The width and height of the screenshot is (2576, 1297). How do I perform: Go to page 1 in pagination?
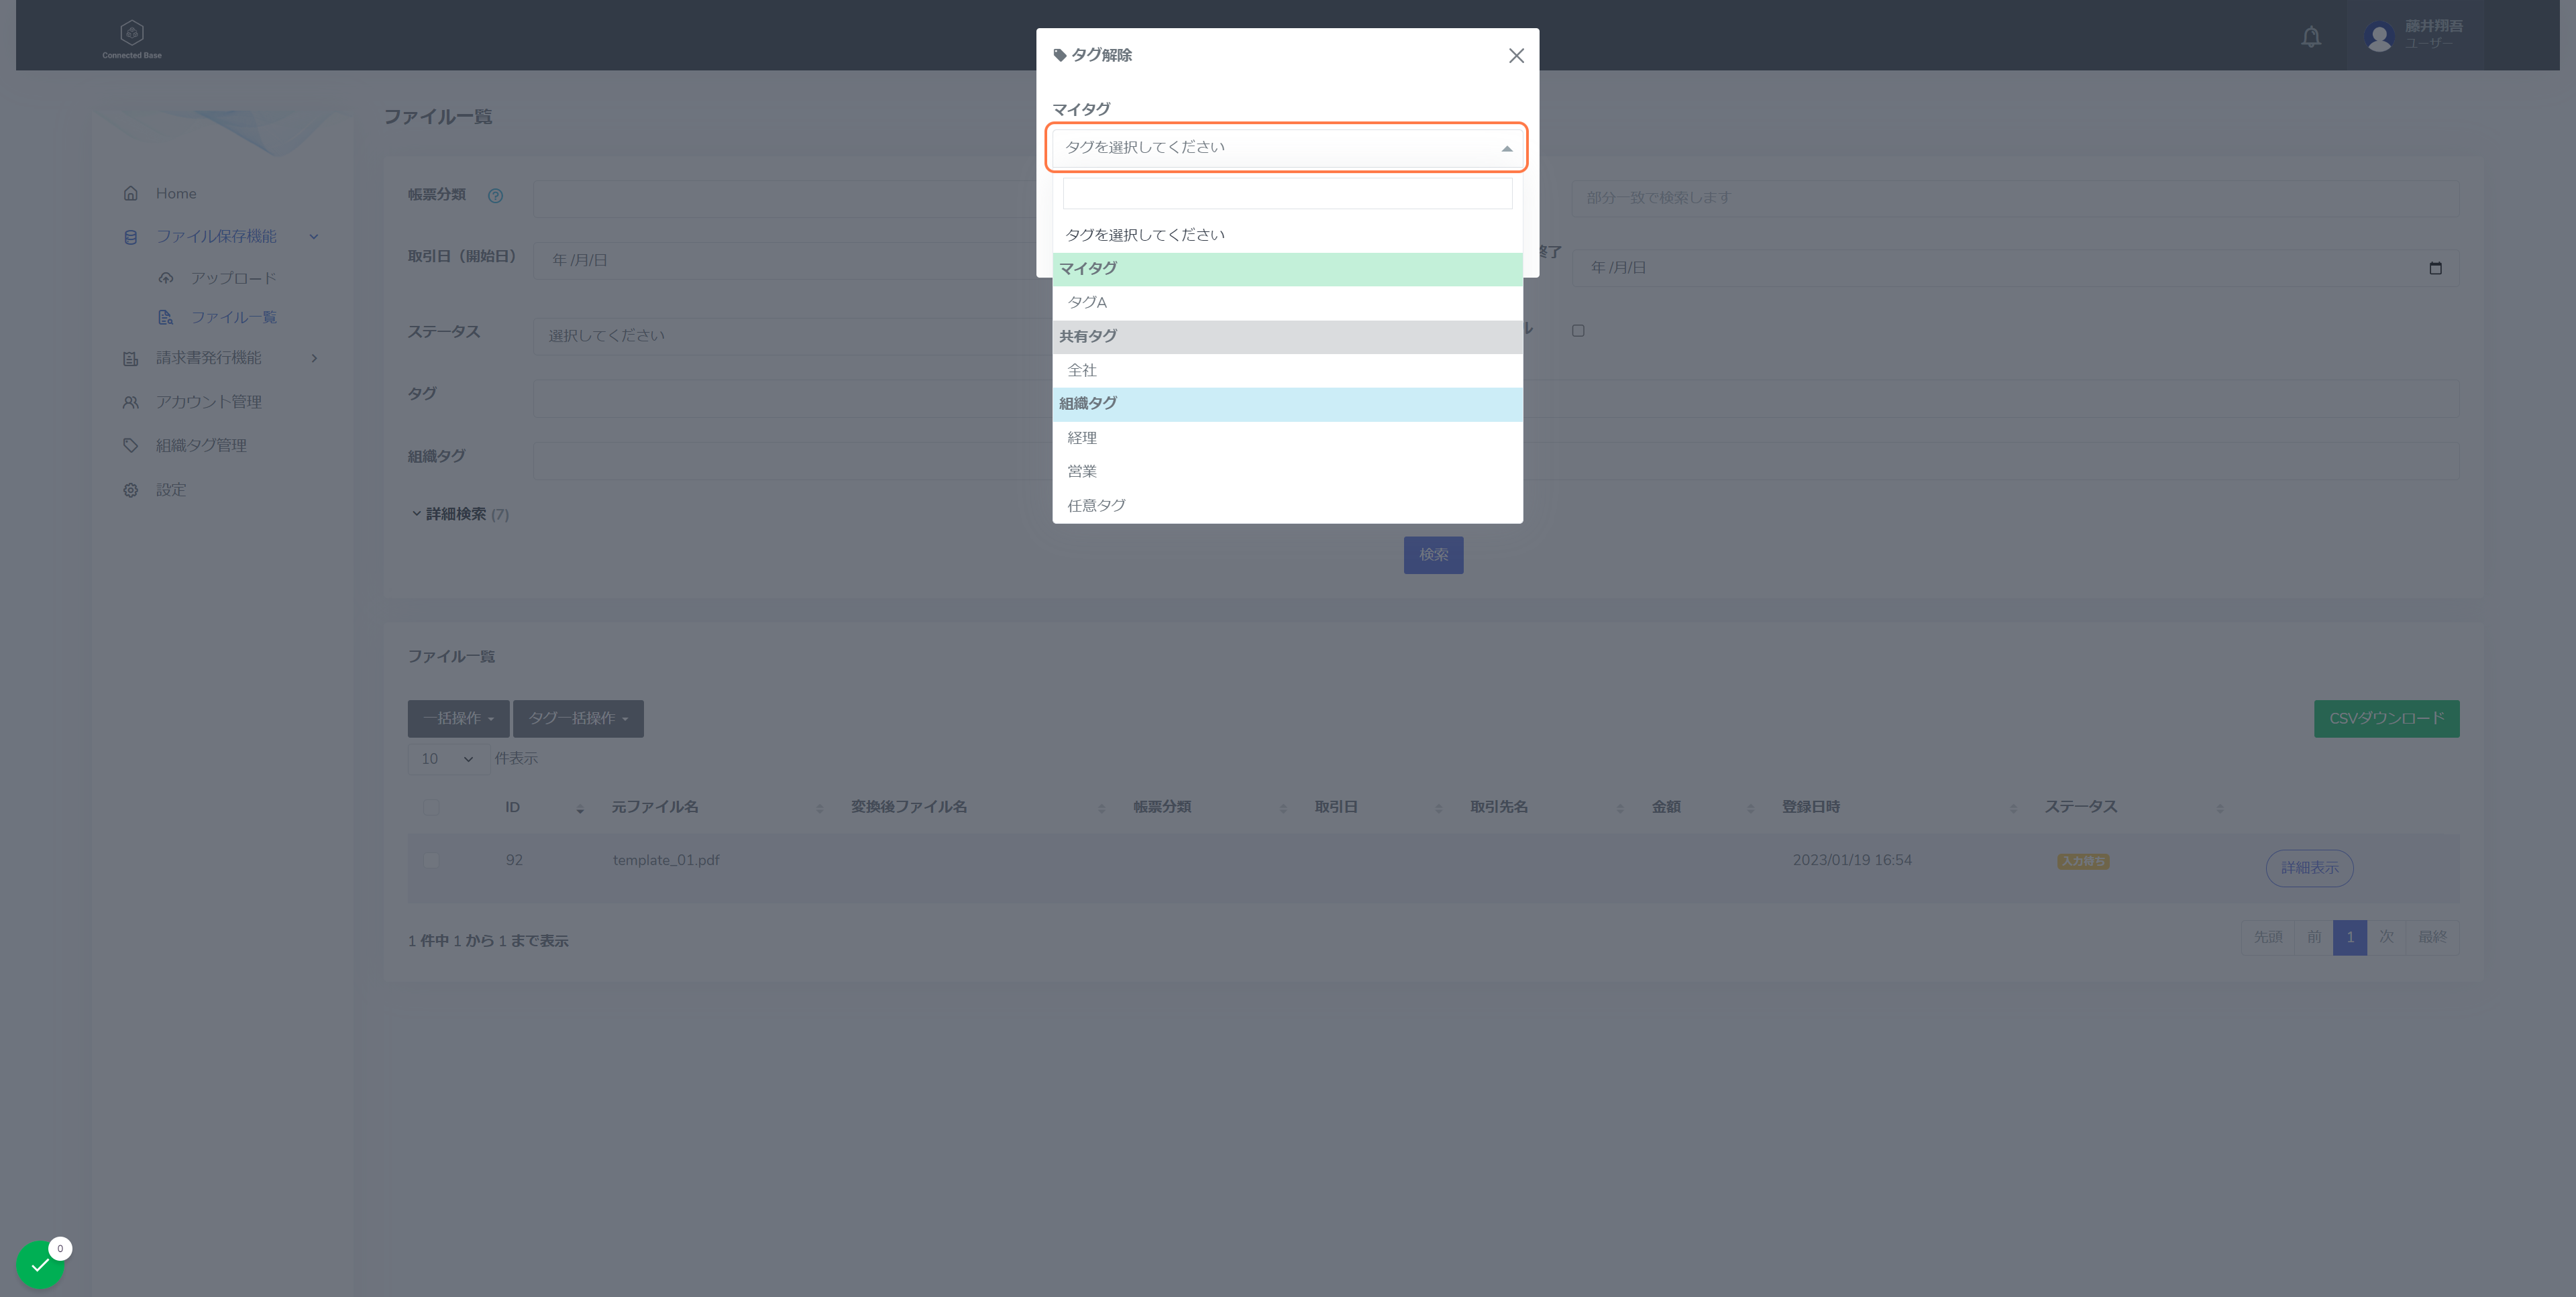pyautogui.click(x=2349, y=937)
